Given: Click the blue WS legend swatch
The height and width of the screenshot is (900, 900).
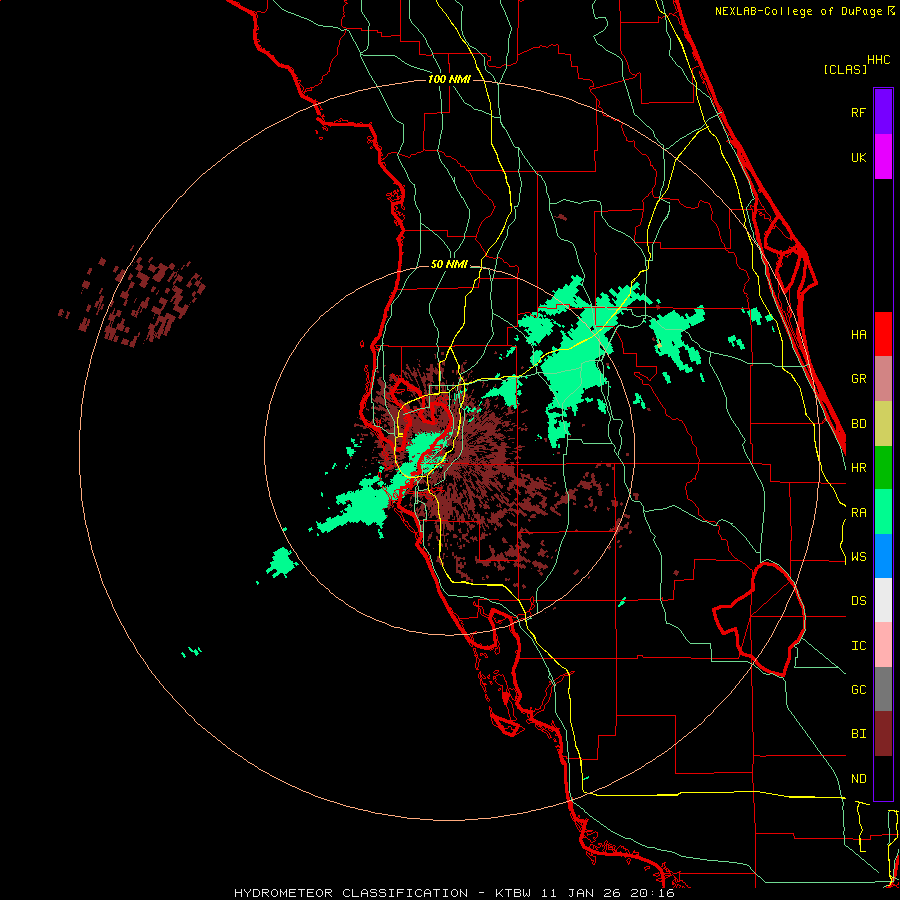Looking at the screenshot, I should [883, 556].
